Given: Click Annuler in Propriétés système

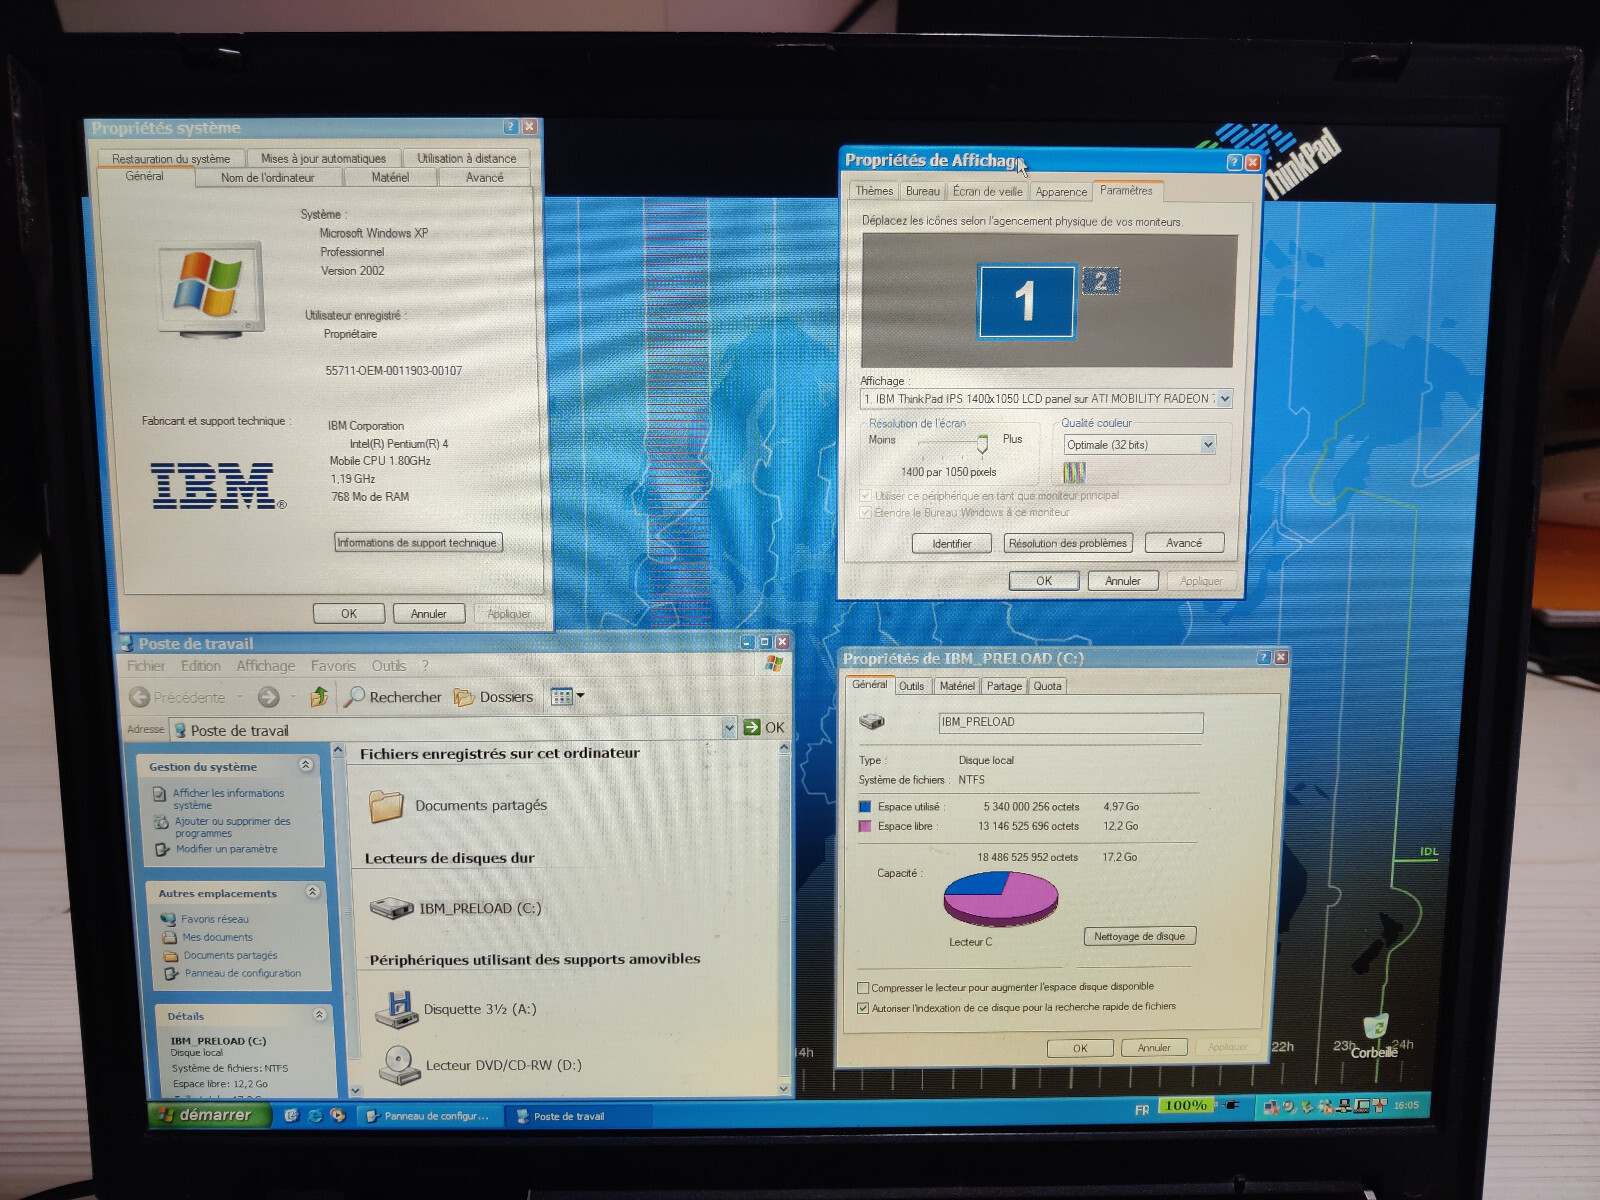Looking at the screenshot, I should (429, 614).
